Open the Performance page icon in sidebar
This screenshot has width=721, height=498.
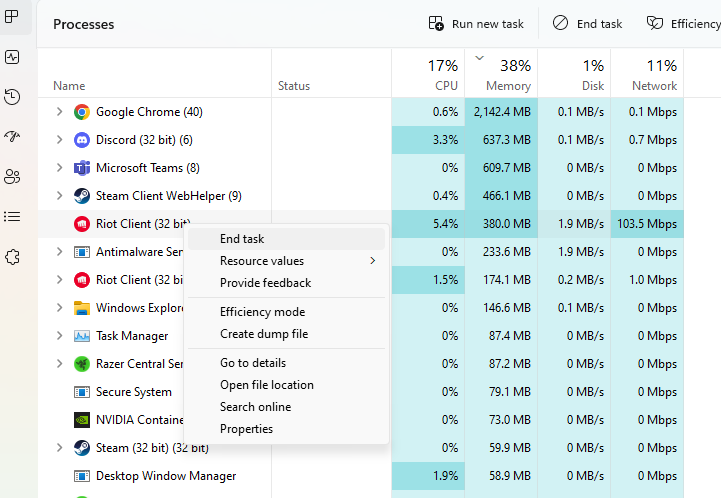tap(11, 57)
